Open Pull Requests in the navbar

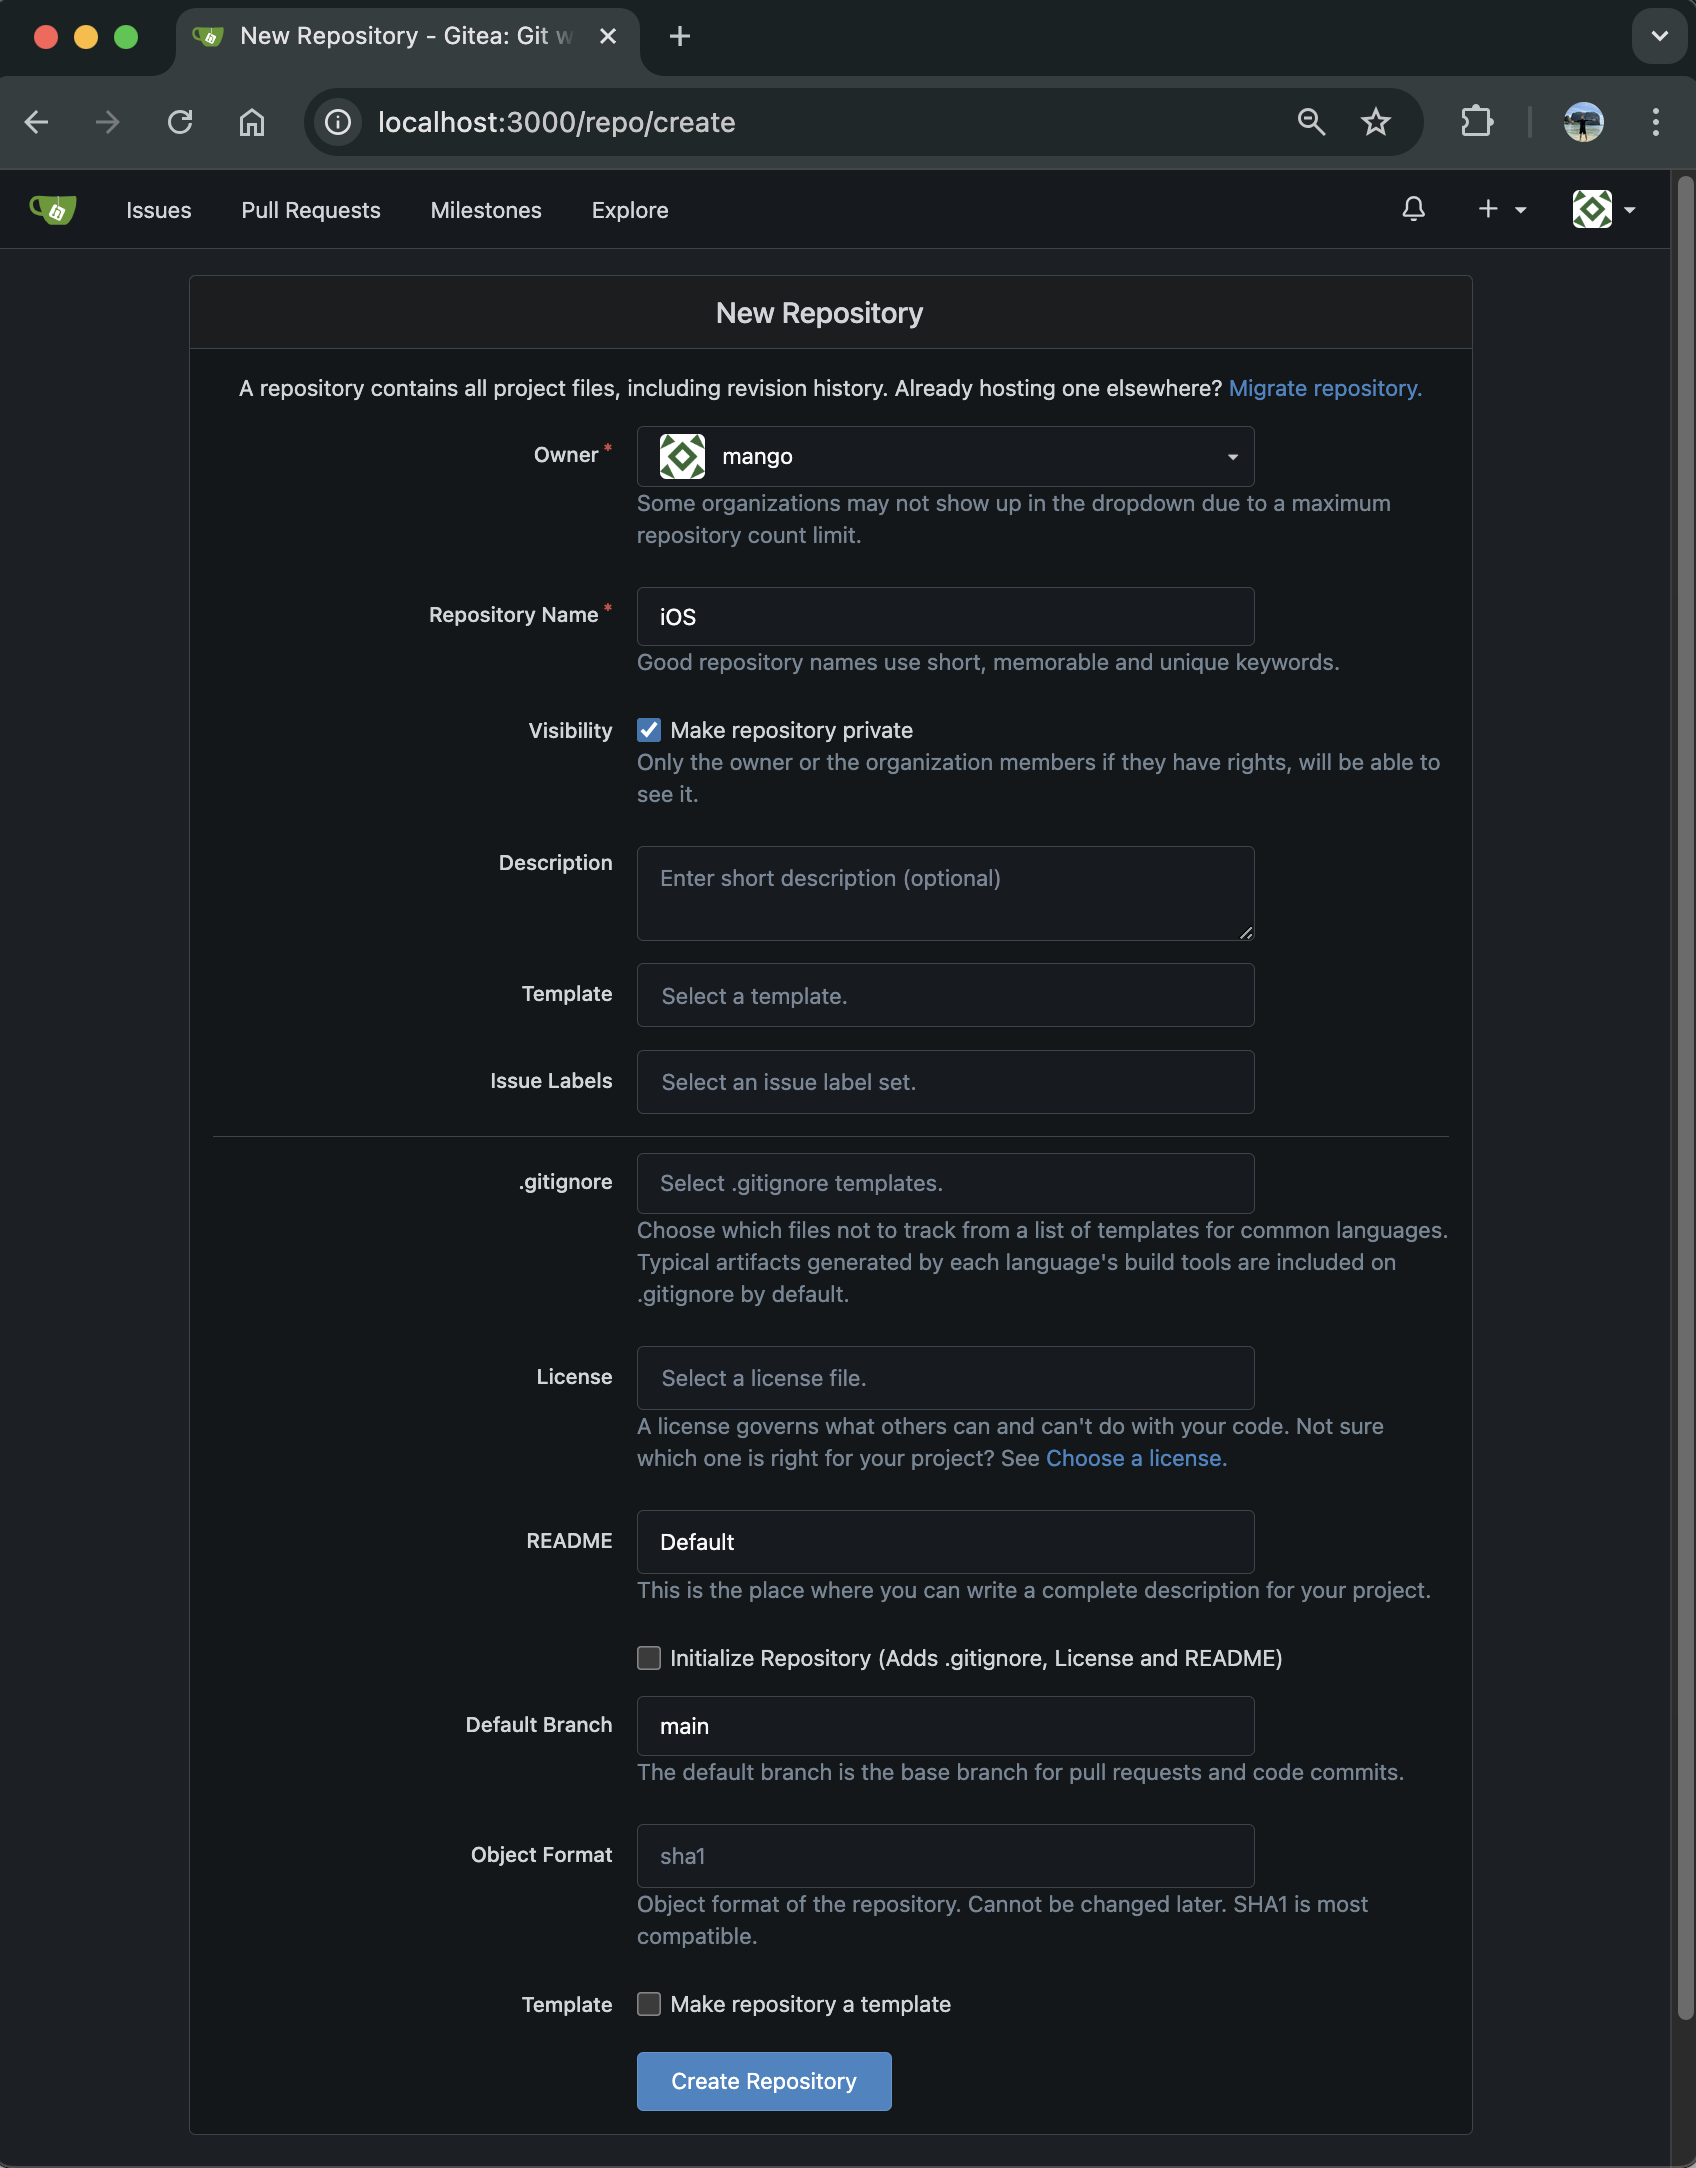coord(311,210)
